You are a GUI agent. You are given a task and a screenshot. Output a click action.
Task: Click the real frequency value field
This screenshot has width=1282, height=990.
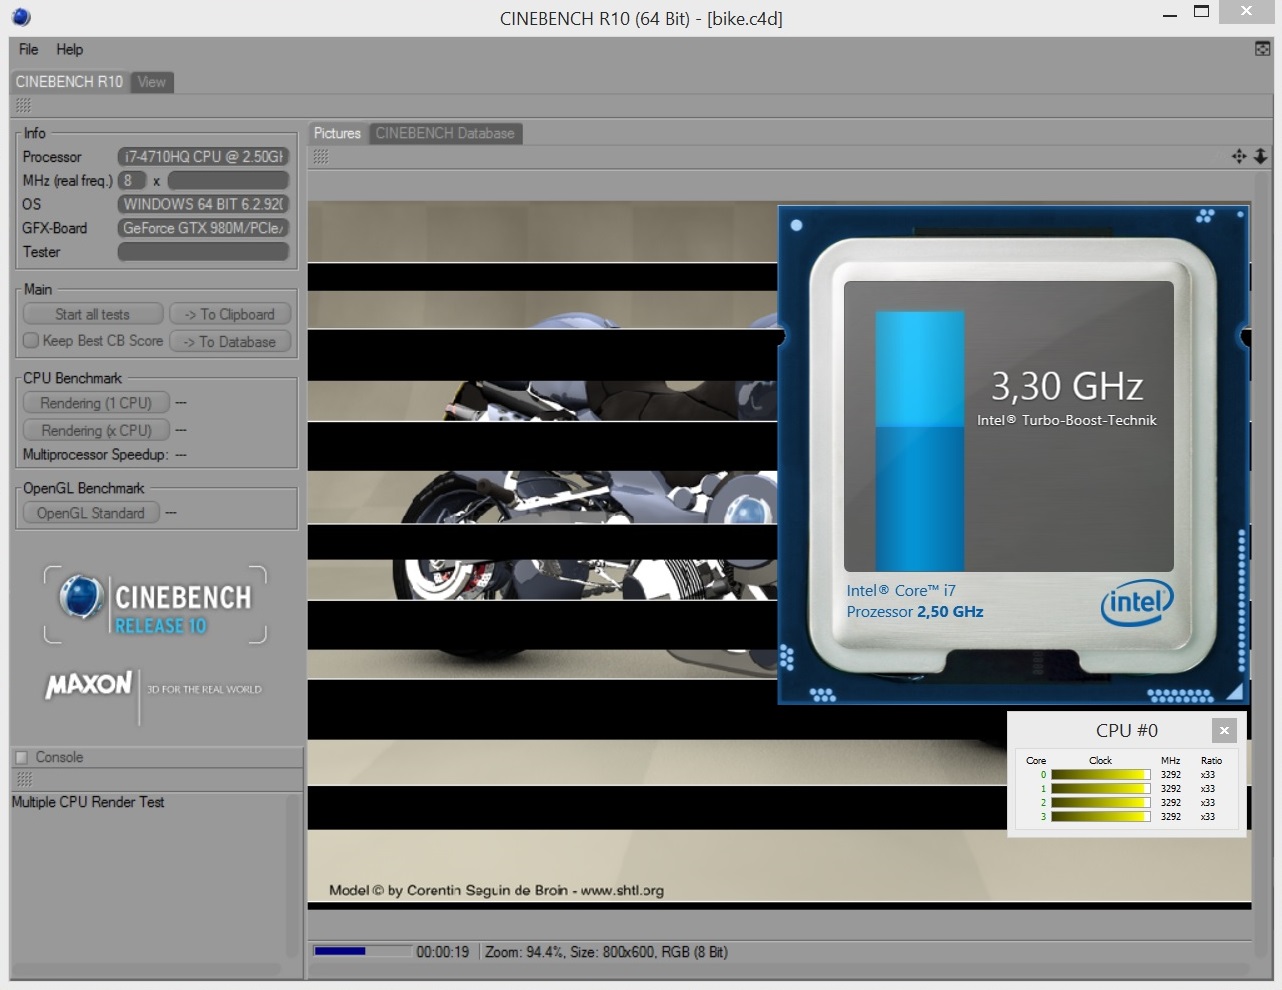coord(228,180)
